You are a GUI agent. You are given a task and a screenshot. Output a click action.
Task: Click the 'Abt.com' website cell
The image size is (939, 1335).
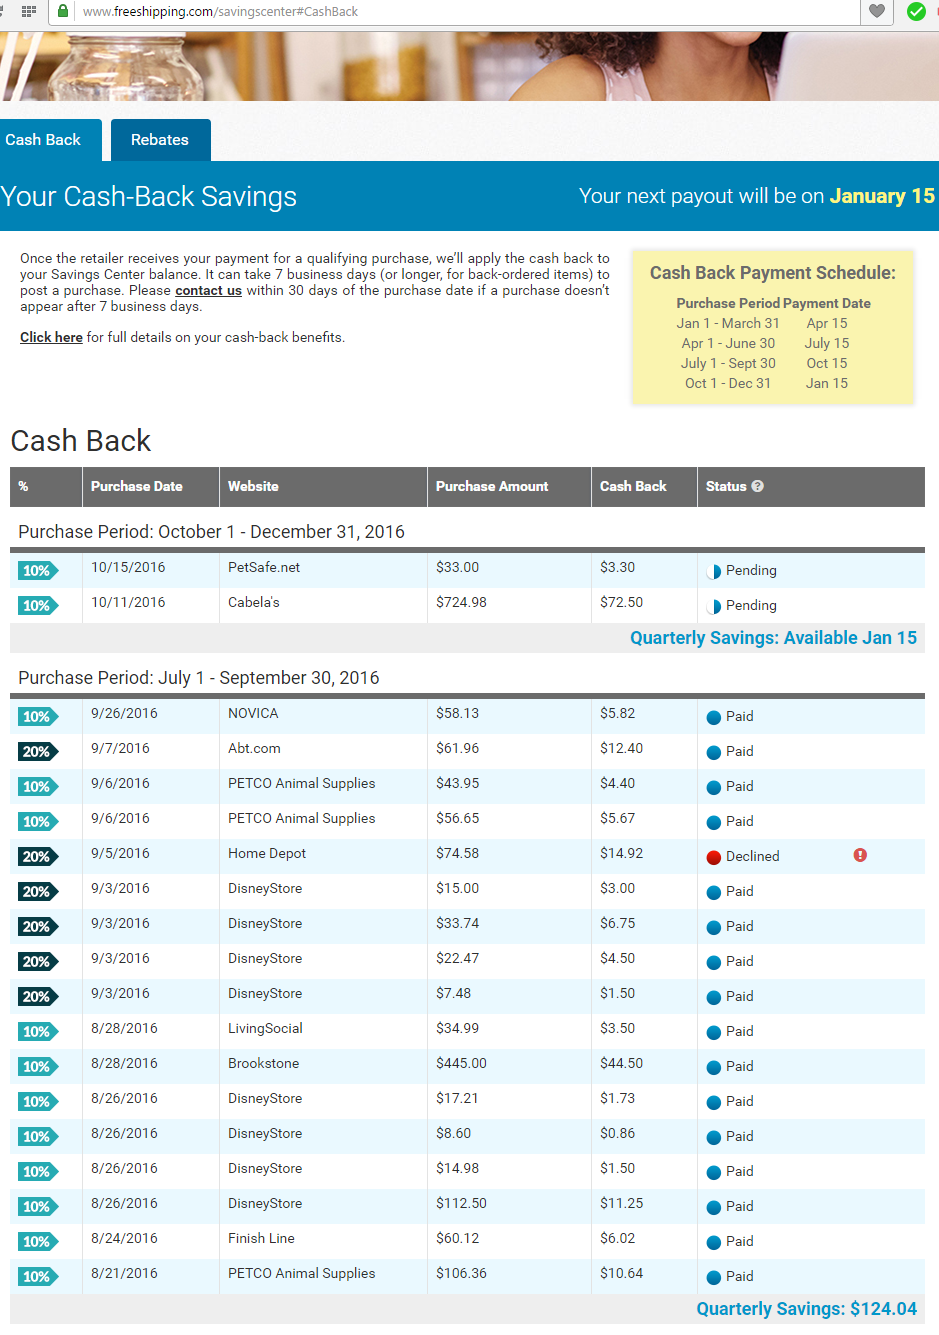coord(254,748)
